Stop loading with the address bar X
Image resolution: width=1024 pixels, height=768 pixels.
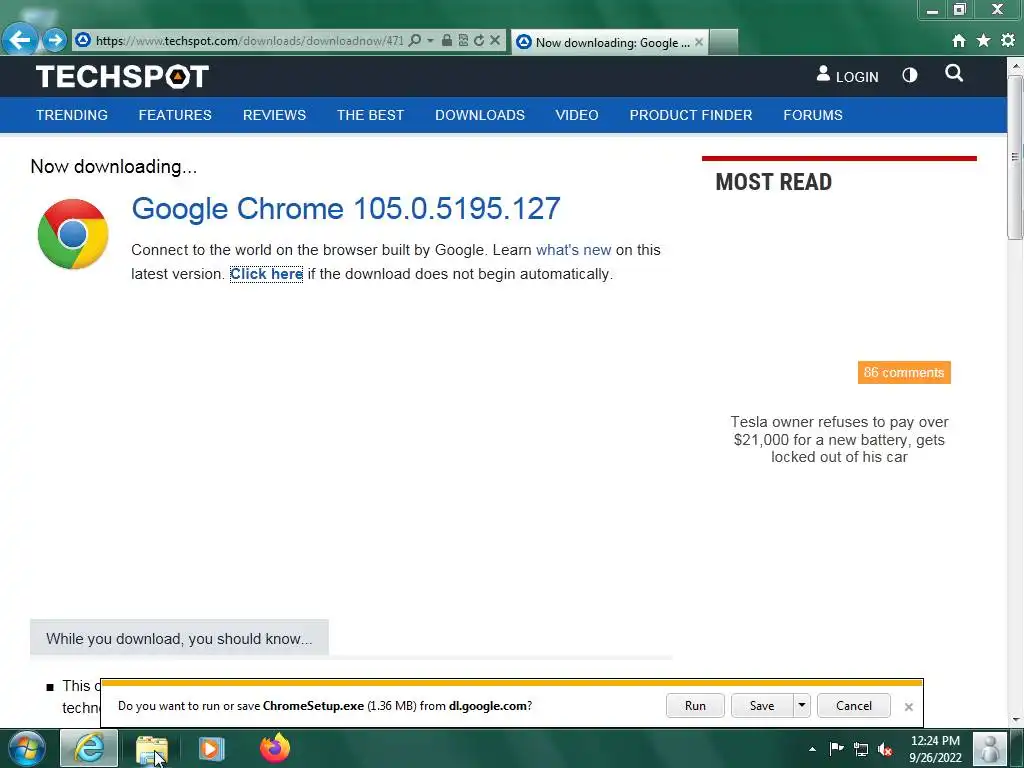coord(495,40)
